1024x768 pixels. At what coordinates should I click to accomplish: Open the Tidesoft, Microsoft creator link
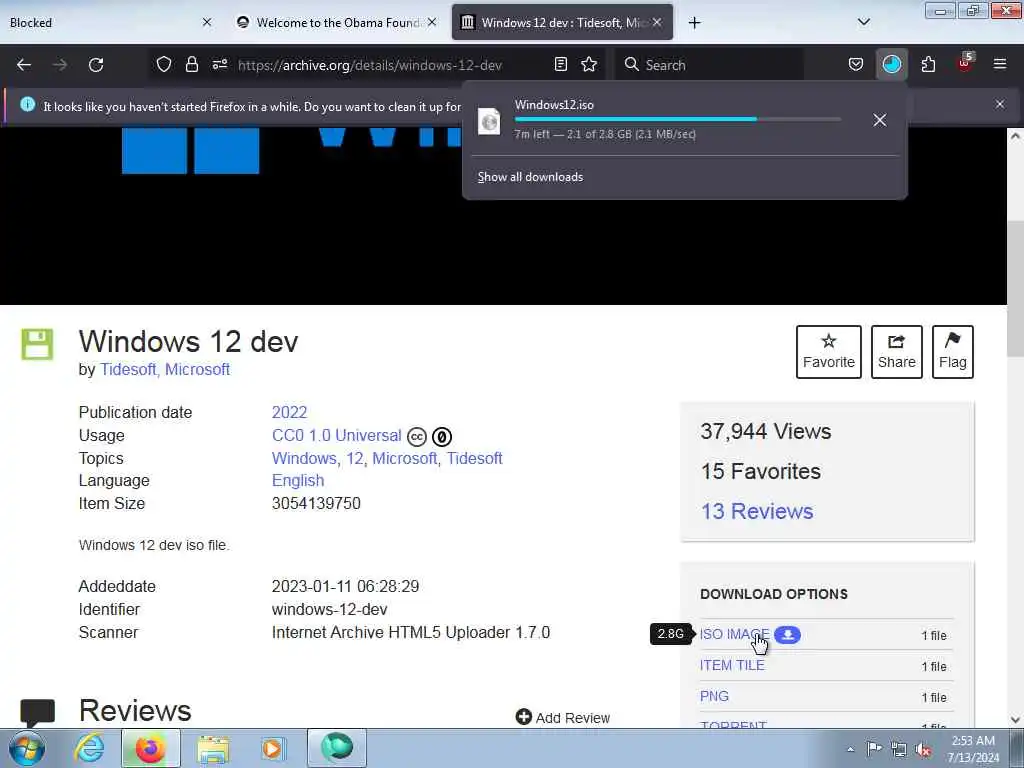click(165, 370)
